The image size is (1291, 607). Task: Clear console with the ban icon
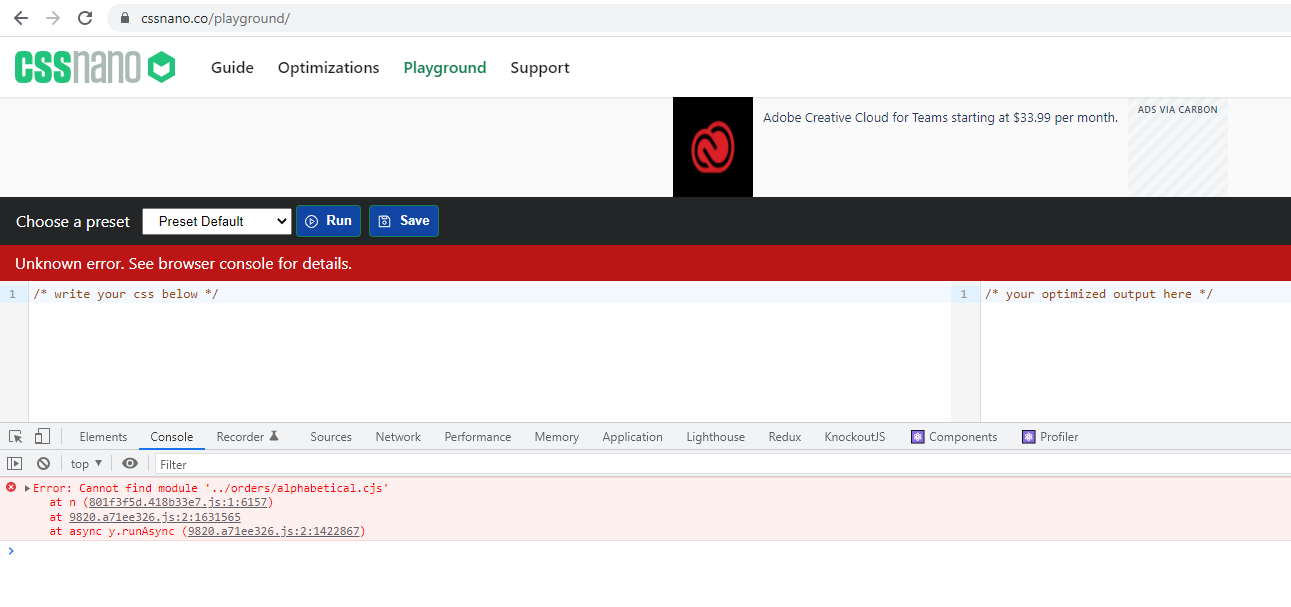tap(43, 464)
